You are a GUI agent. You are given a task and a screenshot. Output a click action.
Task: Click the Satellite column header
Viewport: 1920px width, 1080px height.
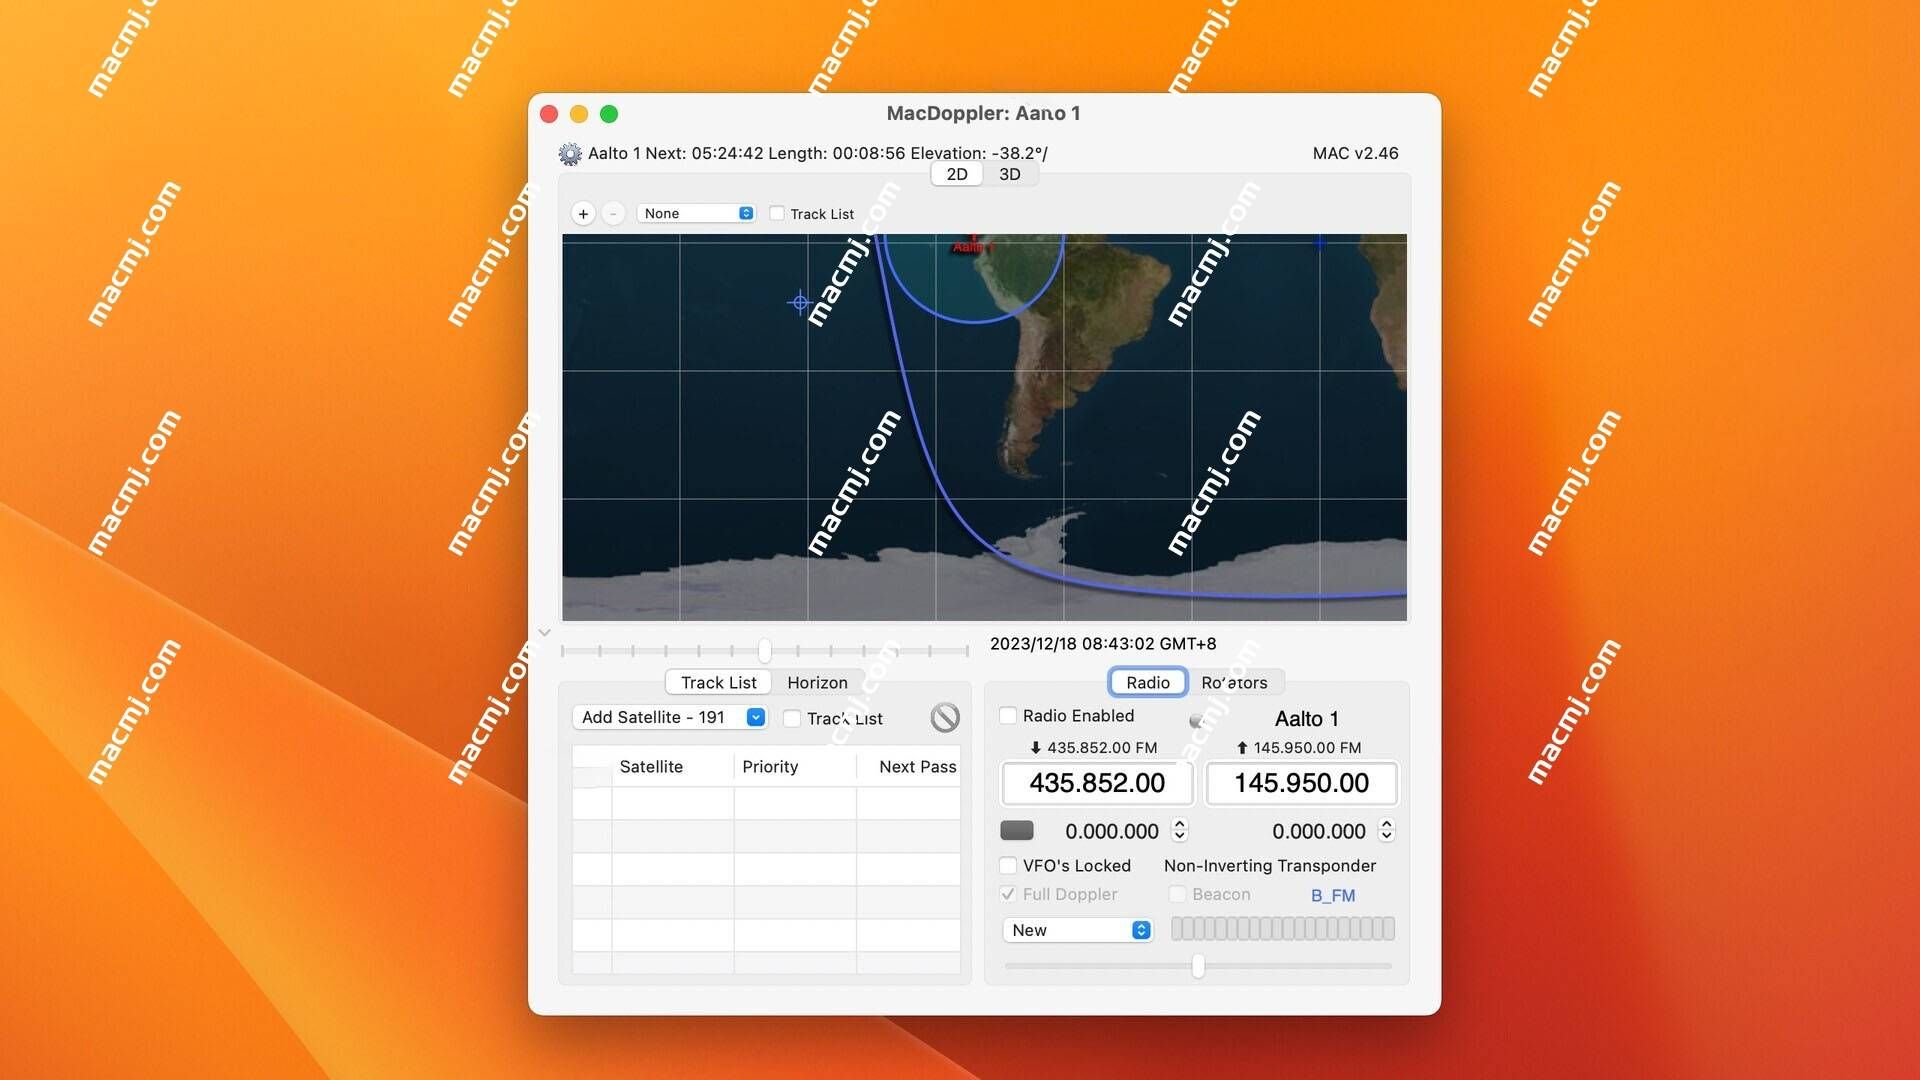coord(651,766)
